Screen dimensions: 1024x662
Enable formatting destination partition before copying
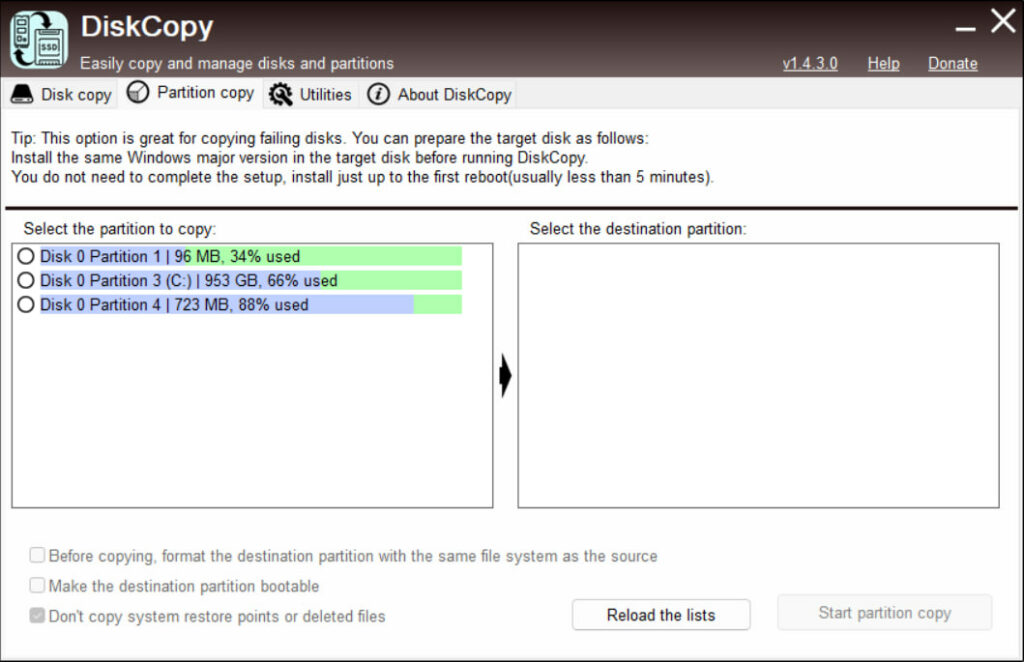pyautogui.click(x=37, y=555)
